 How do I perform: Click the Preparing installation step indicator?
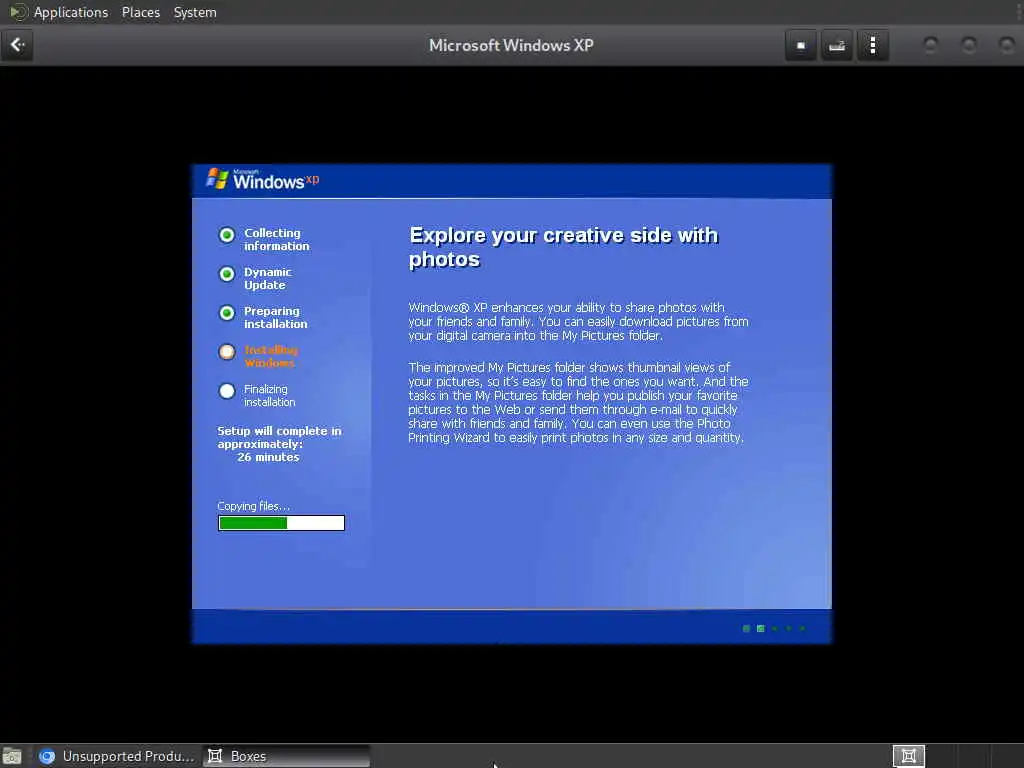(x=227, y=313)
